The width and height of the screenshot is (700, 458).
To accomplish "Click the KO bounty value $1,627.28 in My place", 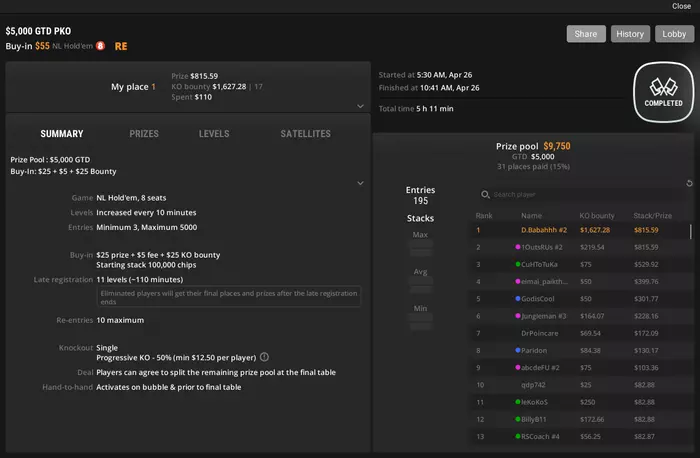I will [x=229, y=87].
